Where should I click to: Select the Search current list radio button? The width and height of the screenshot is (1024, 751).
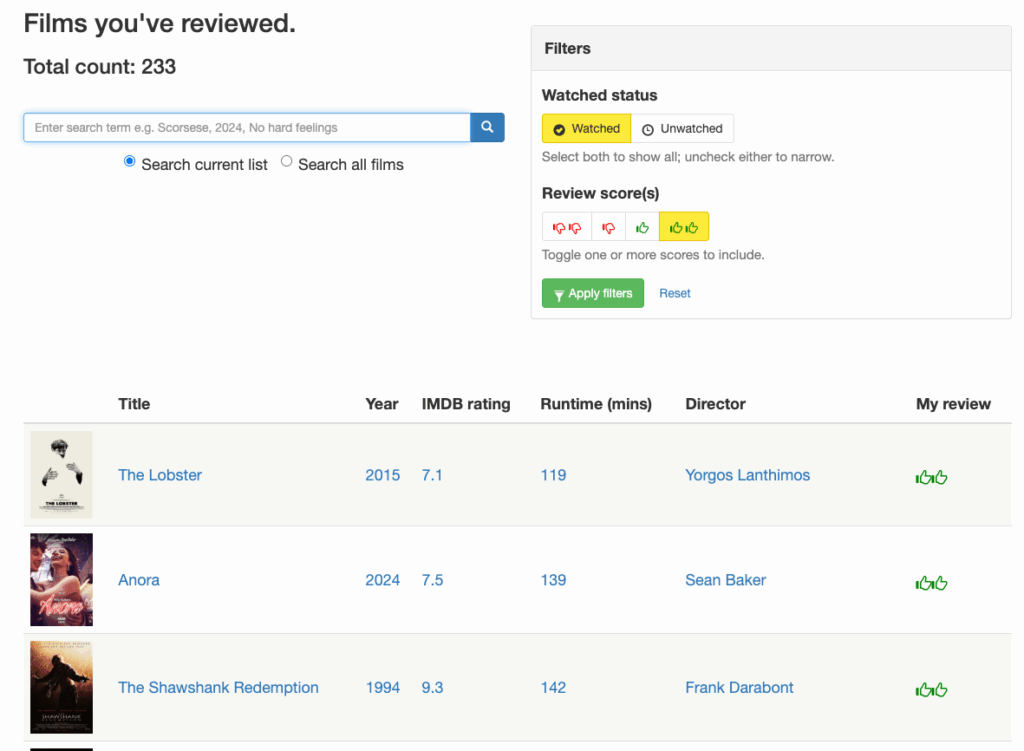tap(129, 162)
